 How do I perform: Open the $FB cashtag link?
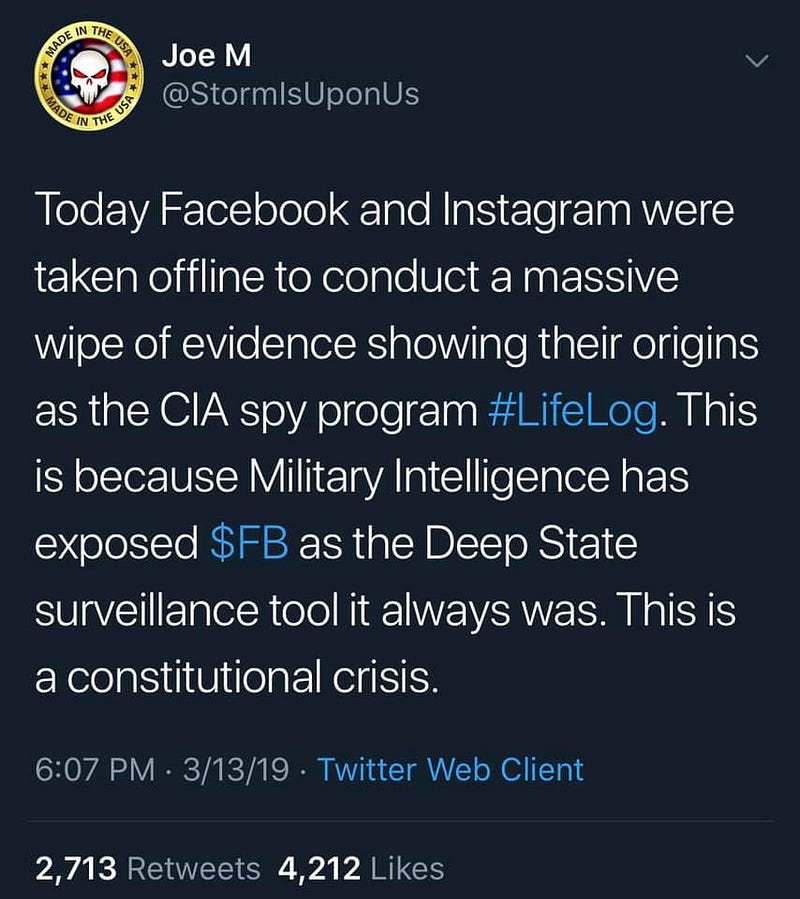(x=249, y=543)
